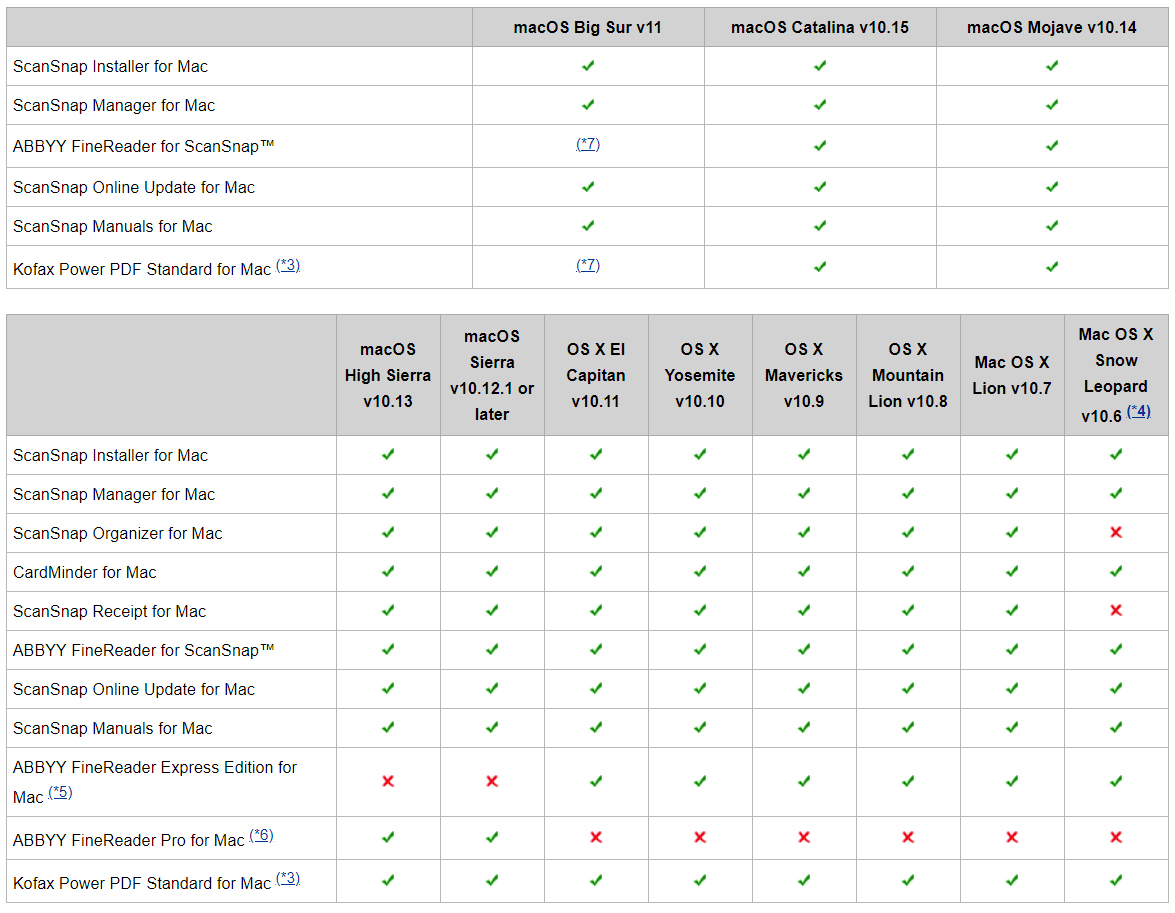Follow the *3 footnote link in the upper table
The image size is (1175, 913).
click(x=288, y=266)
